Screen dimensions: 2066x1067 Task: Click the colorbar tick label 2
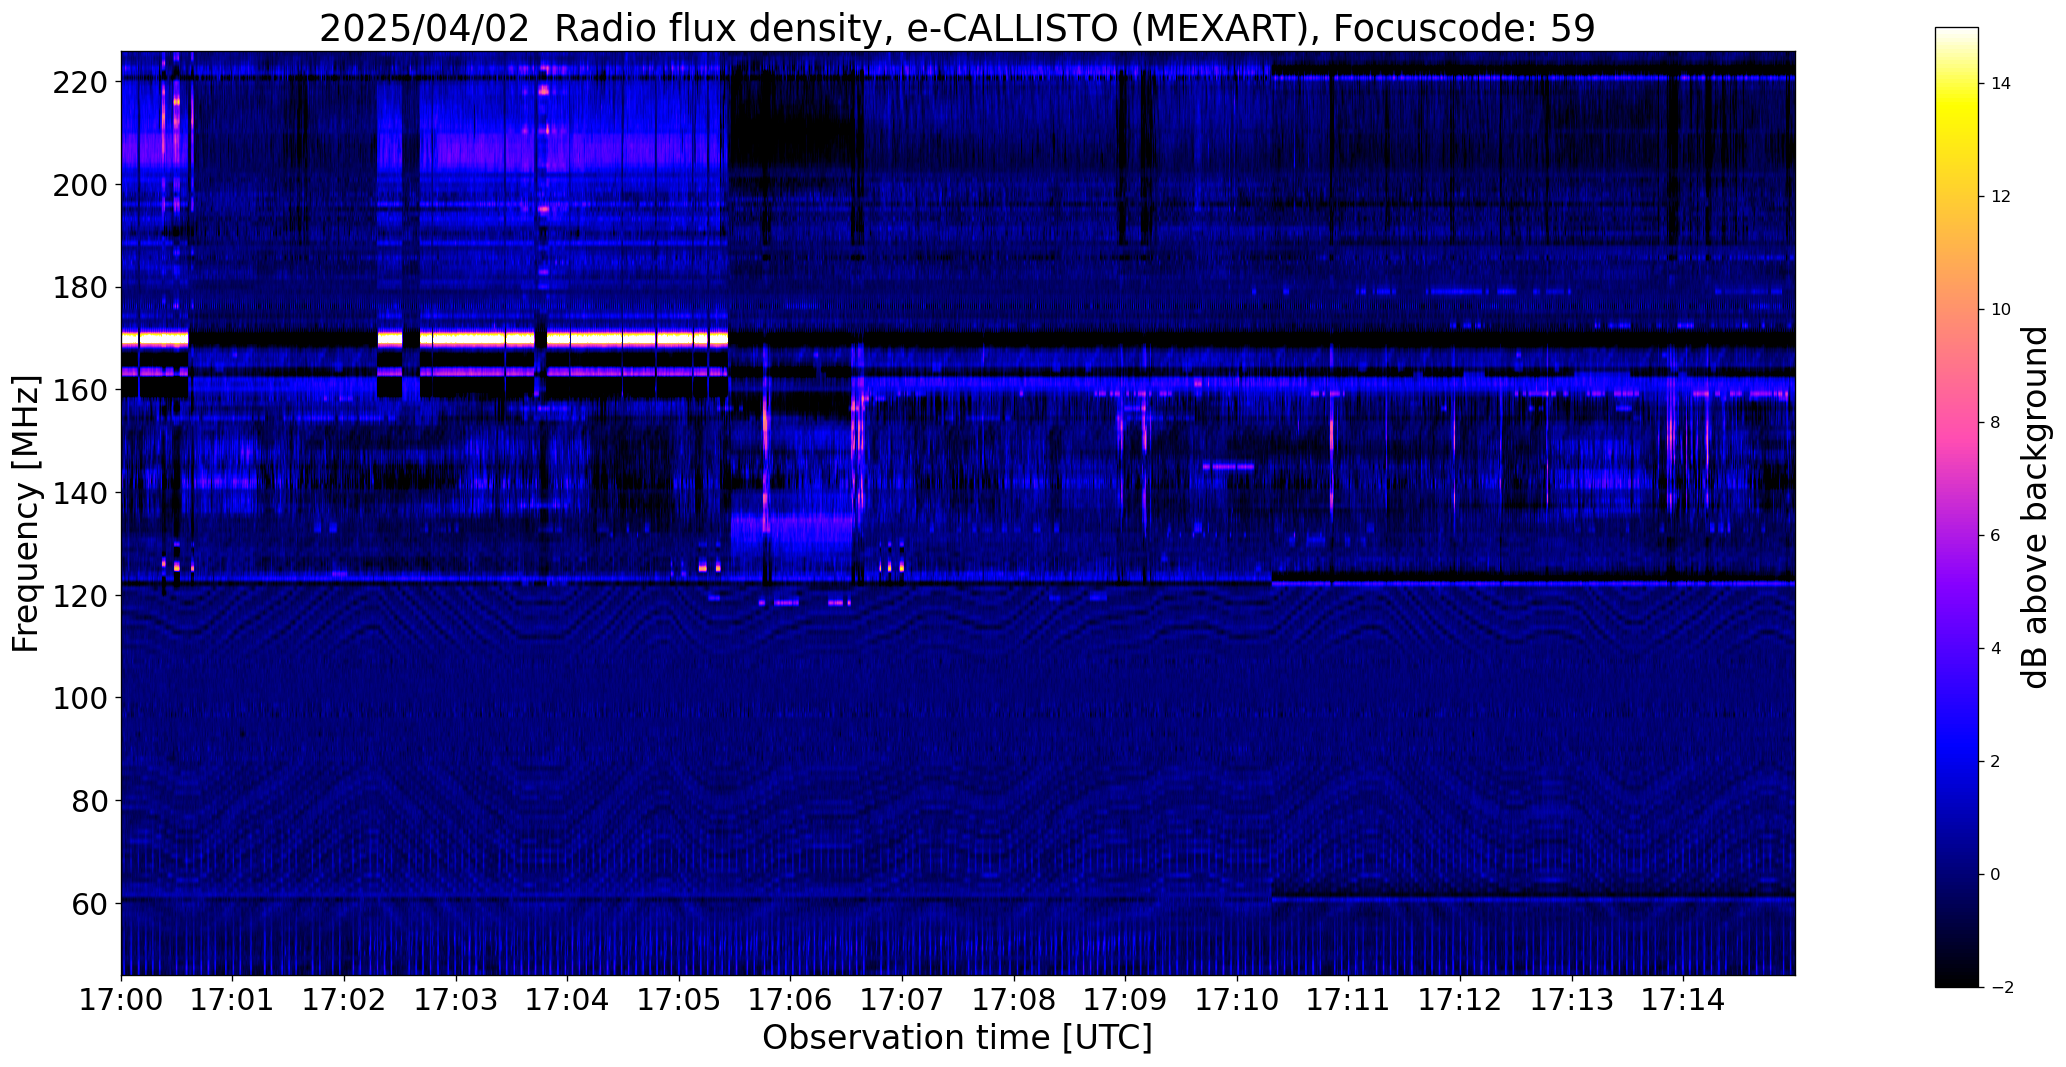1996,762
